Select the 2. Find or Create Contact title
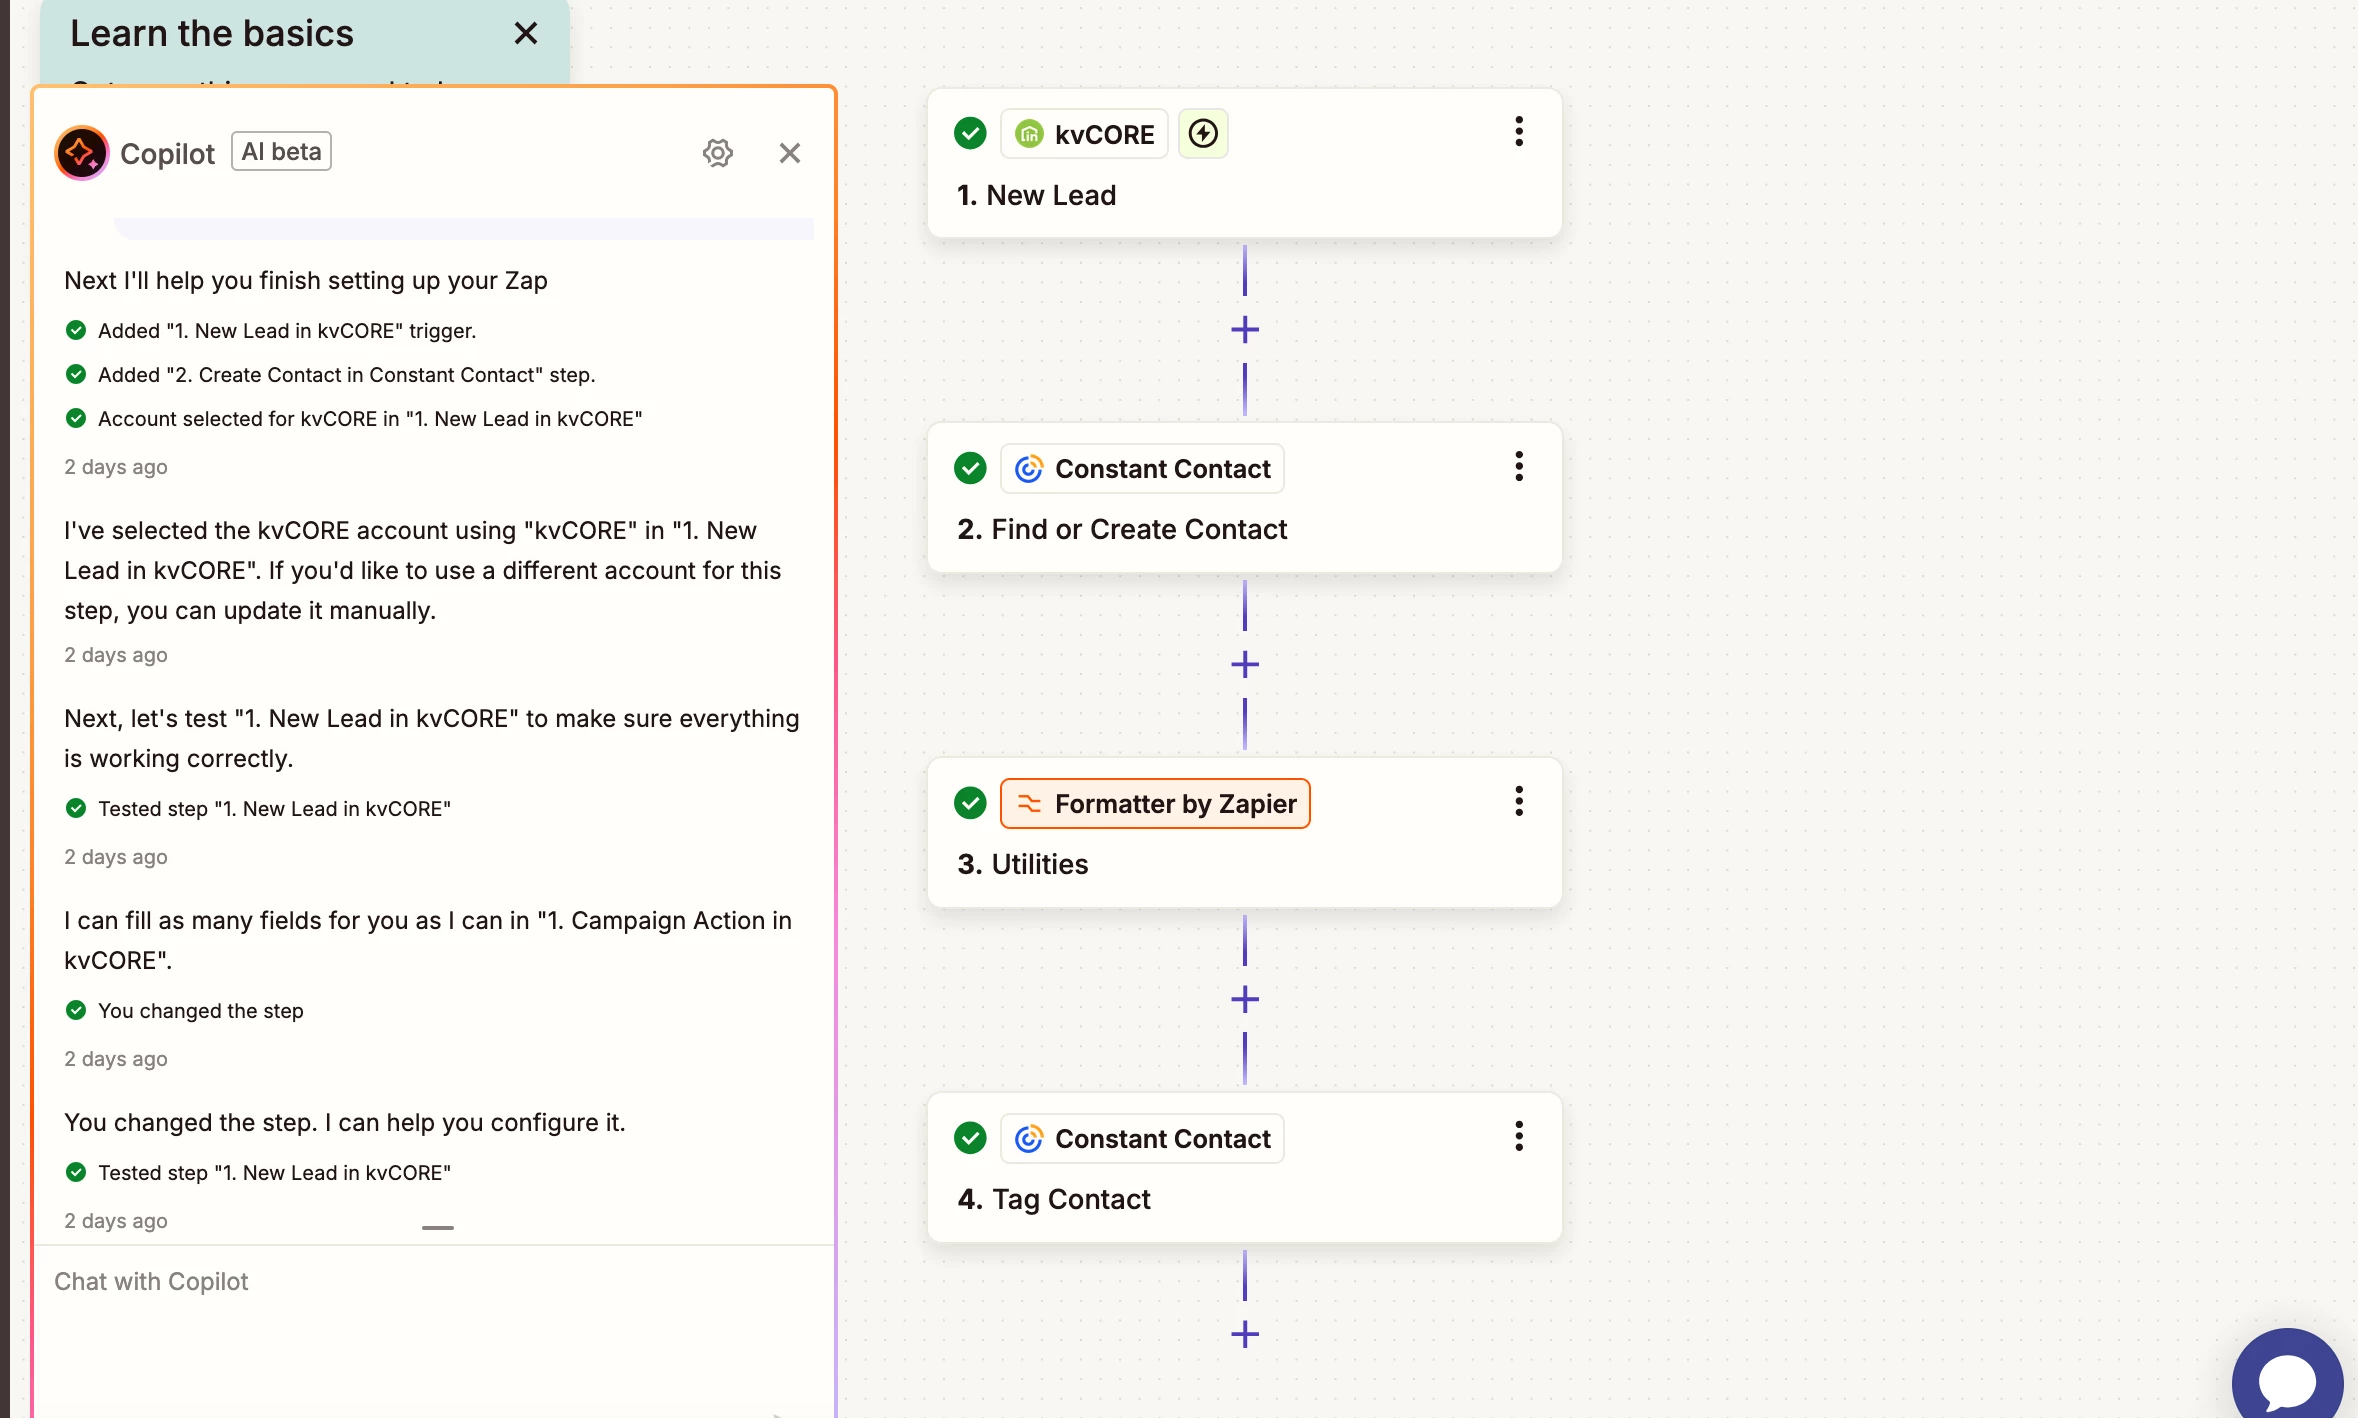This screenshot has width=2358, height=1418. pyautogui.click(x=1122, y=530)
